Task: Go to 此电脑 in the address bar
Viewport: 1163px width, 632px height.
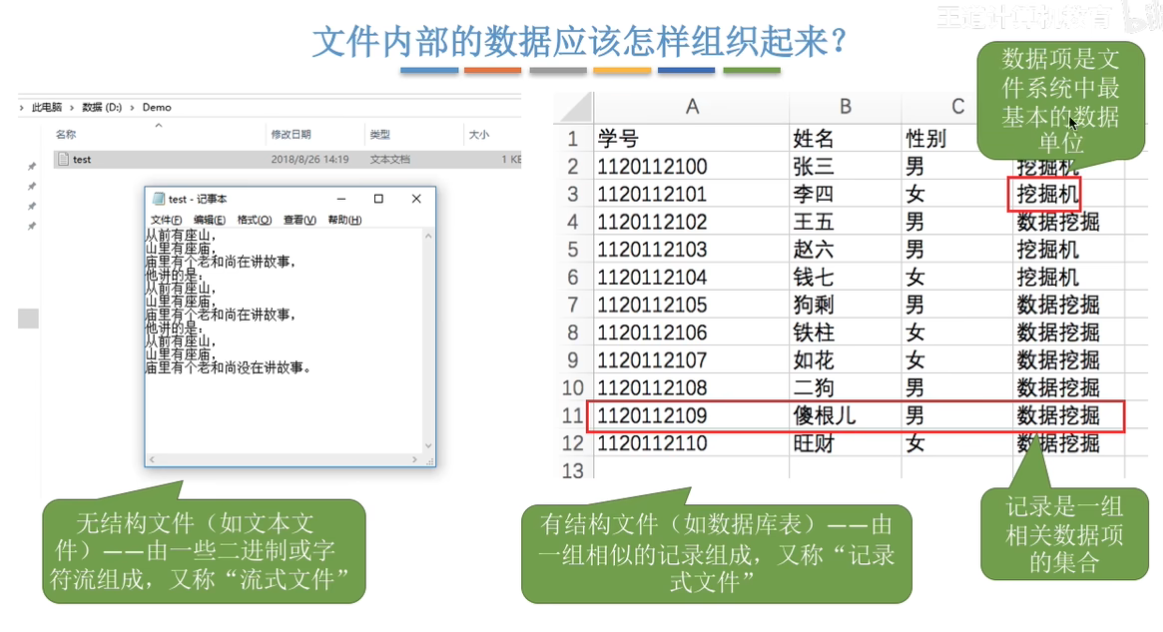Action: [x=47, y=108]
